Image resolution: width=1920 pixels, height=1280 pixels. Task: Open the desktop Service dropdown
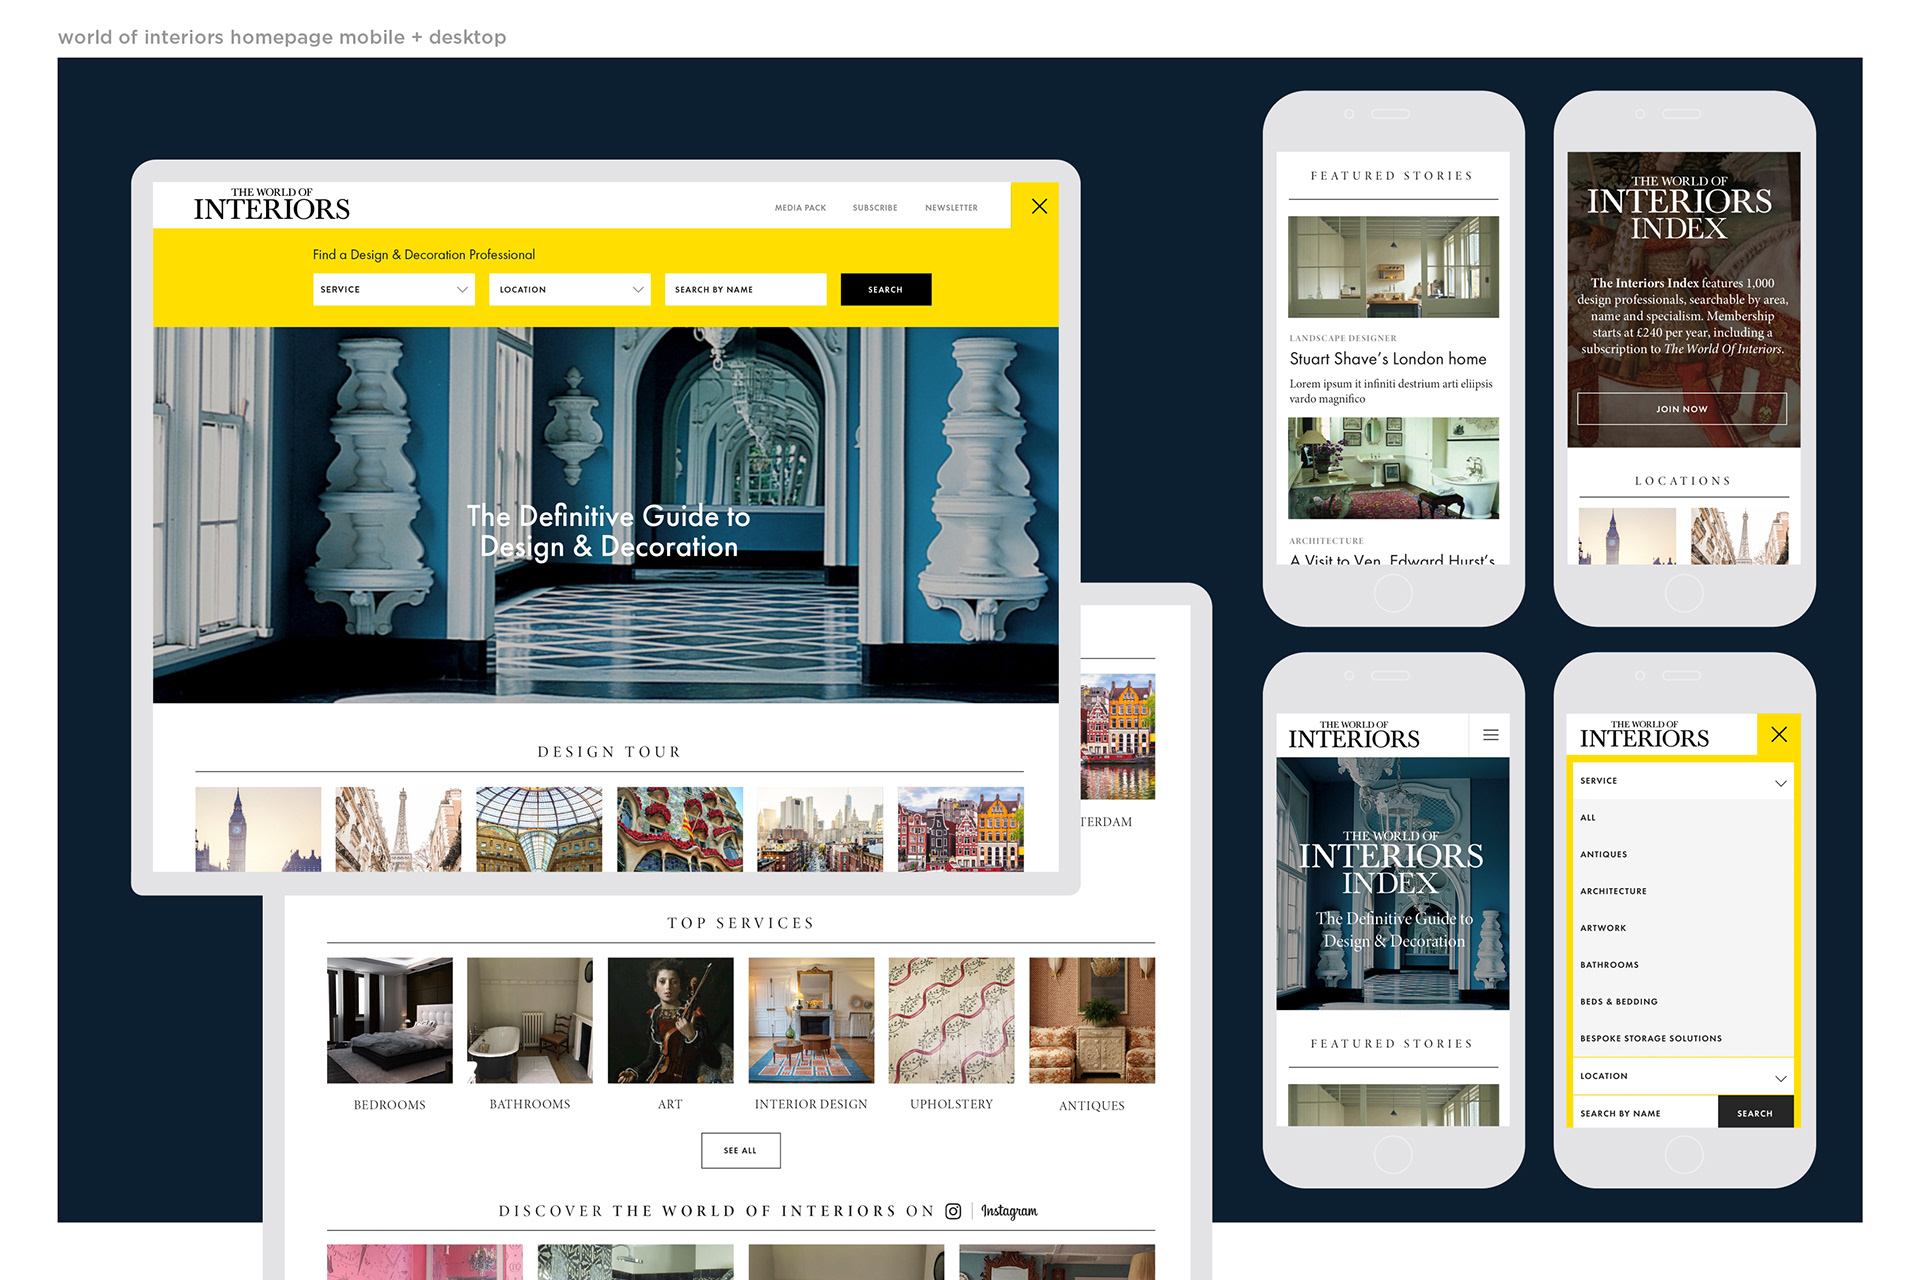click(x=394, y=289)
